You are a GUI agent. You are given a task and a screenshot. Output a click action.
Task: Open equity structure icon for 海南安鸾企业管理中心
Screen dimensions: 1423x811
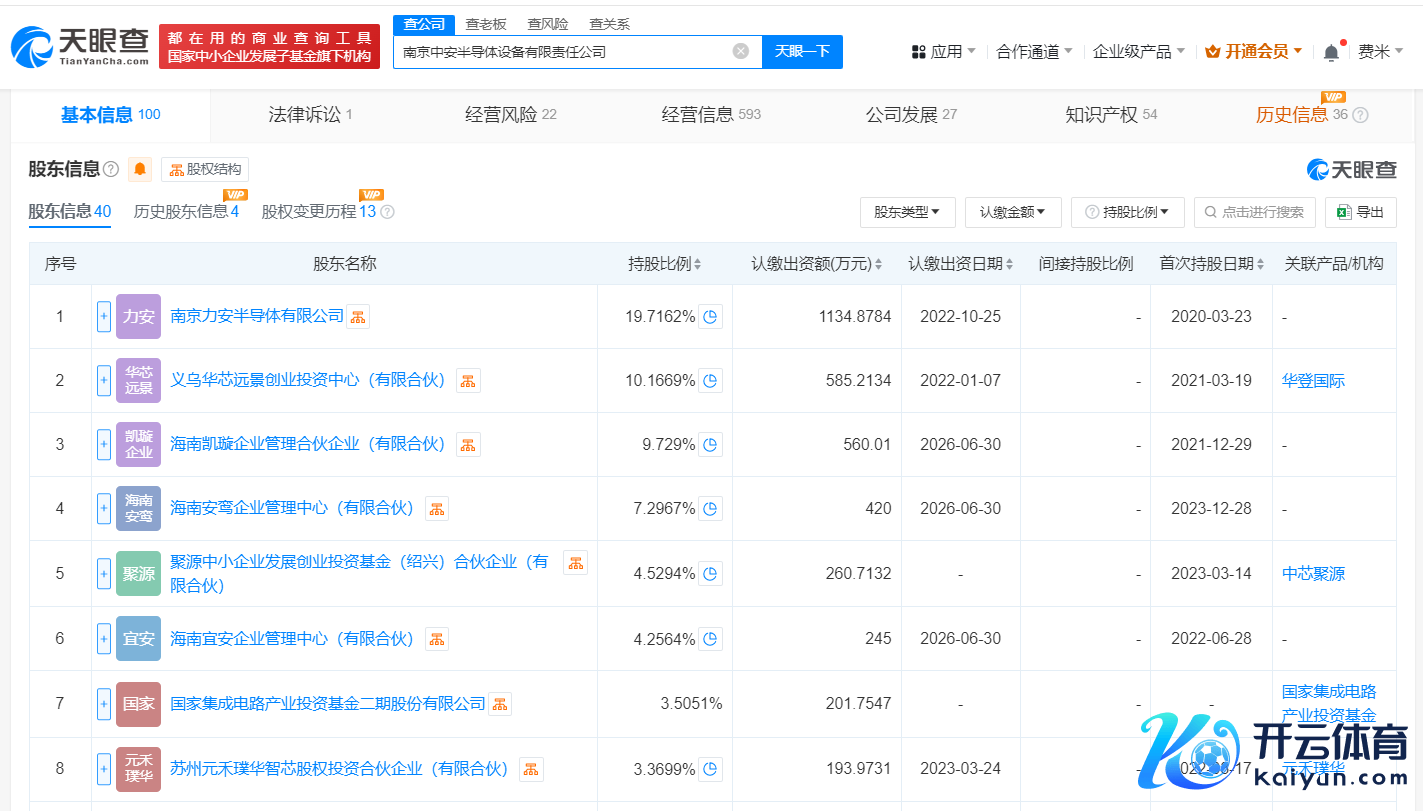[x=436, y=509]
